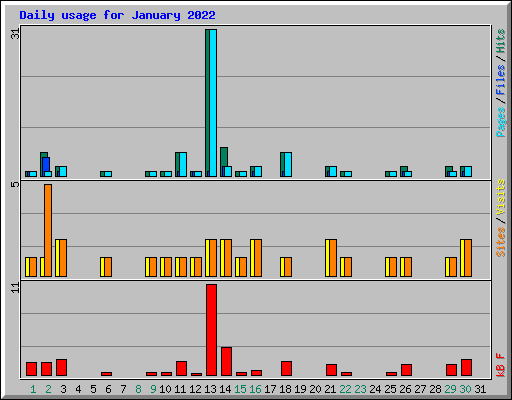
Task: Click day label 22 on the x-axis
Action: pyautogui.click(x=345, y=389)
